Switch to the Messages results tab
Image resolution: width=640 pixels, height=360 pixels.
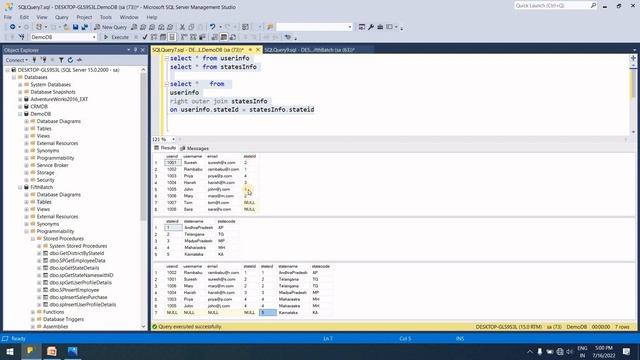pyautogui.click(x=195, y=148)
